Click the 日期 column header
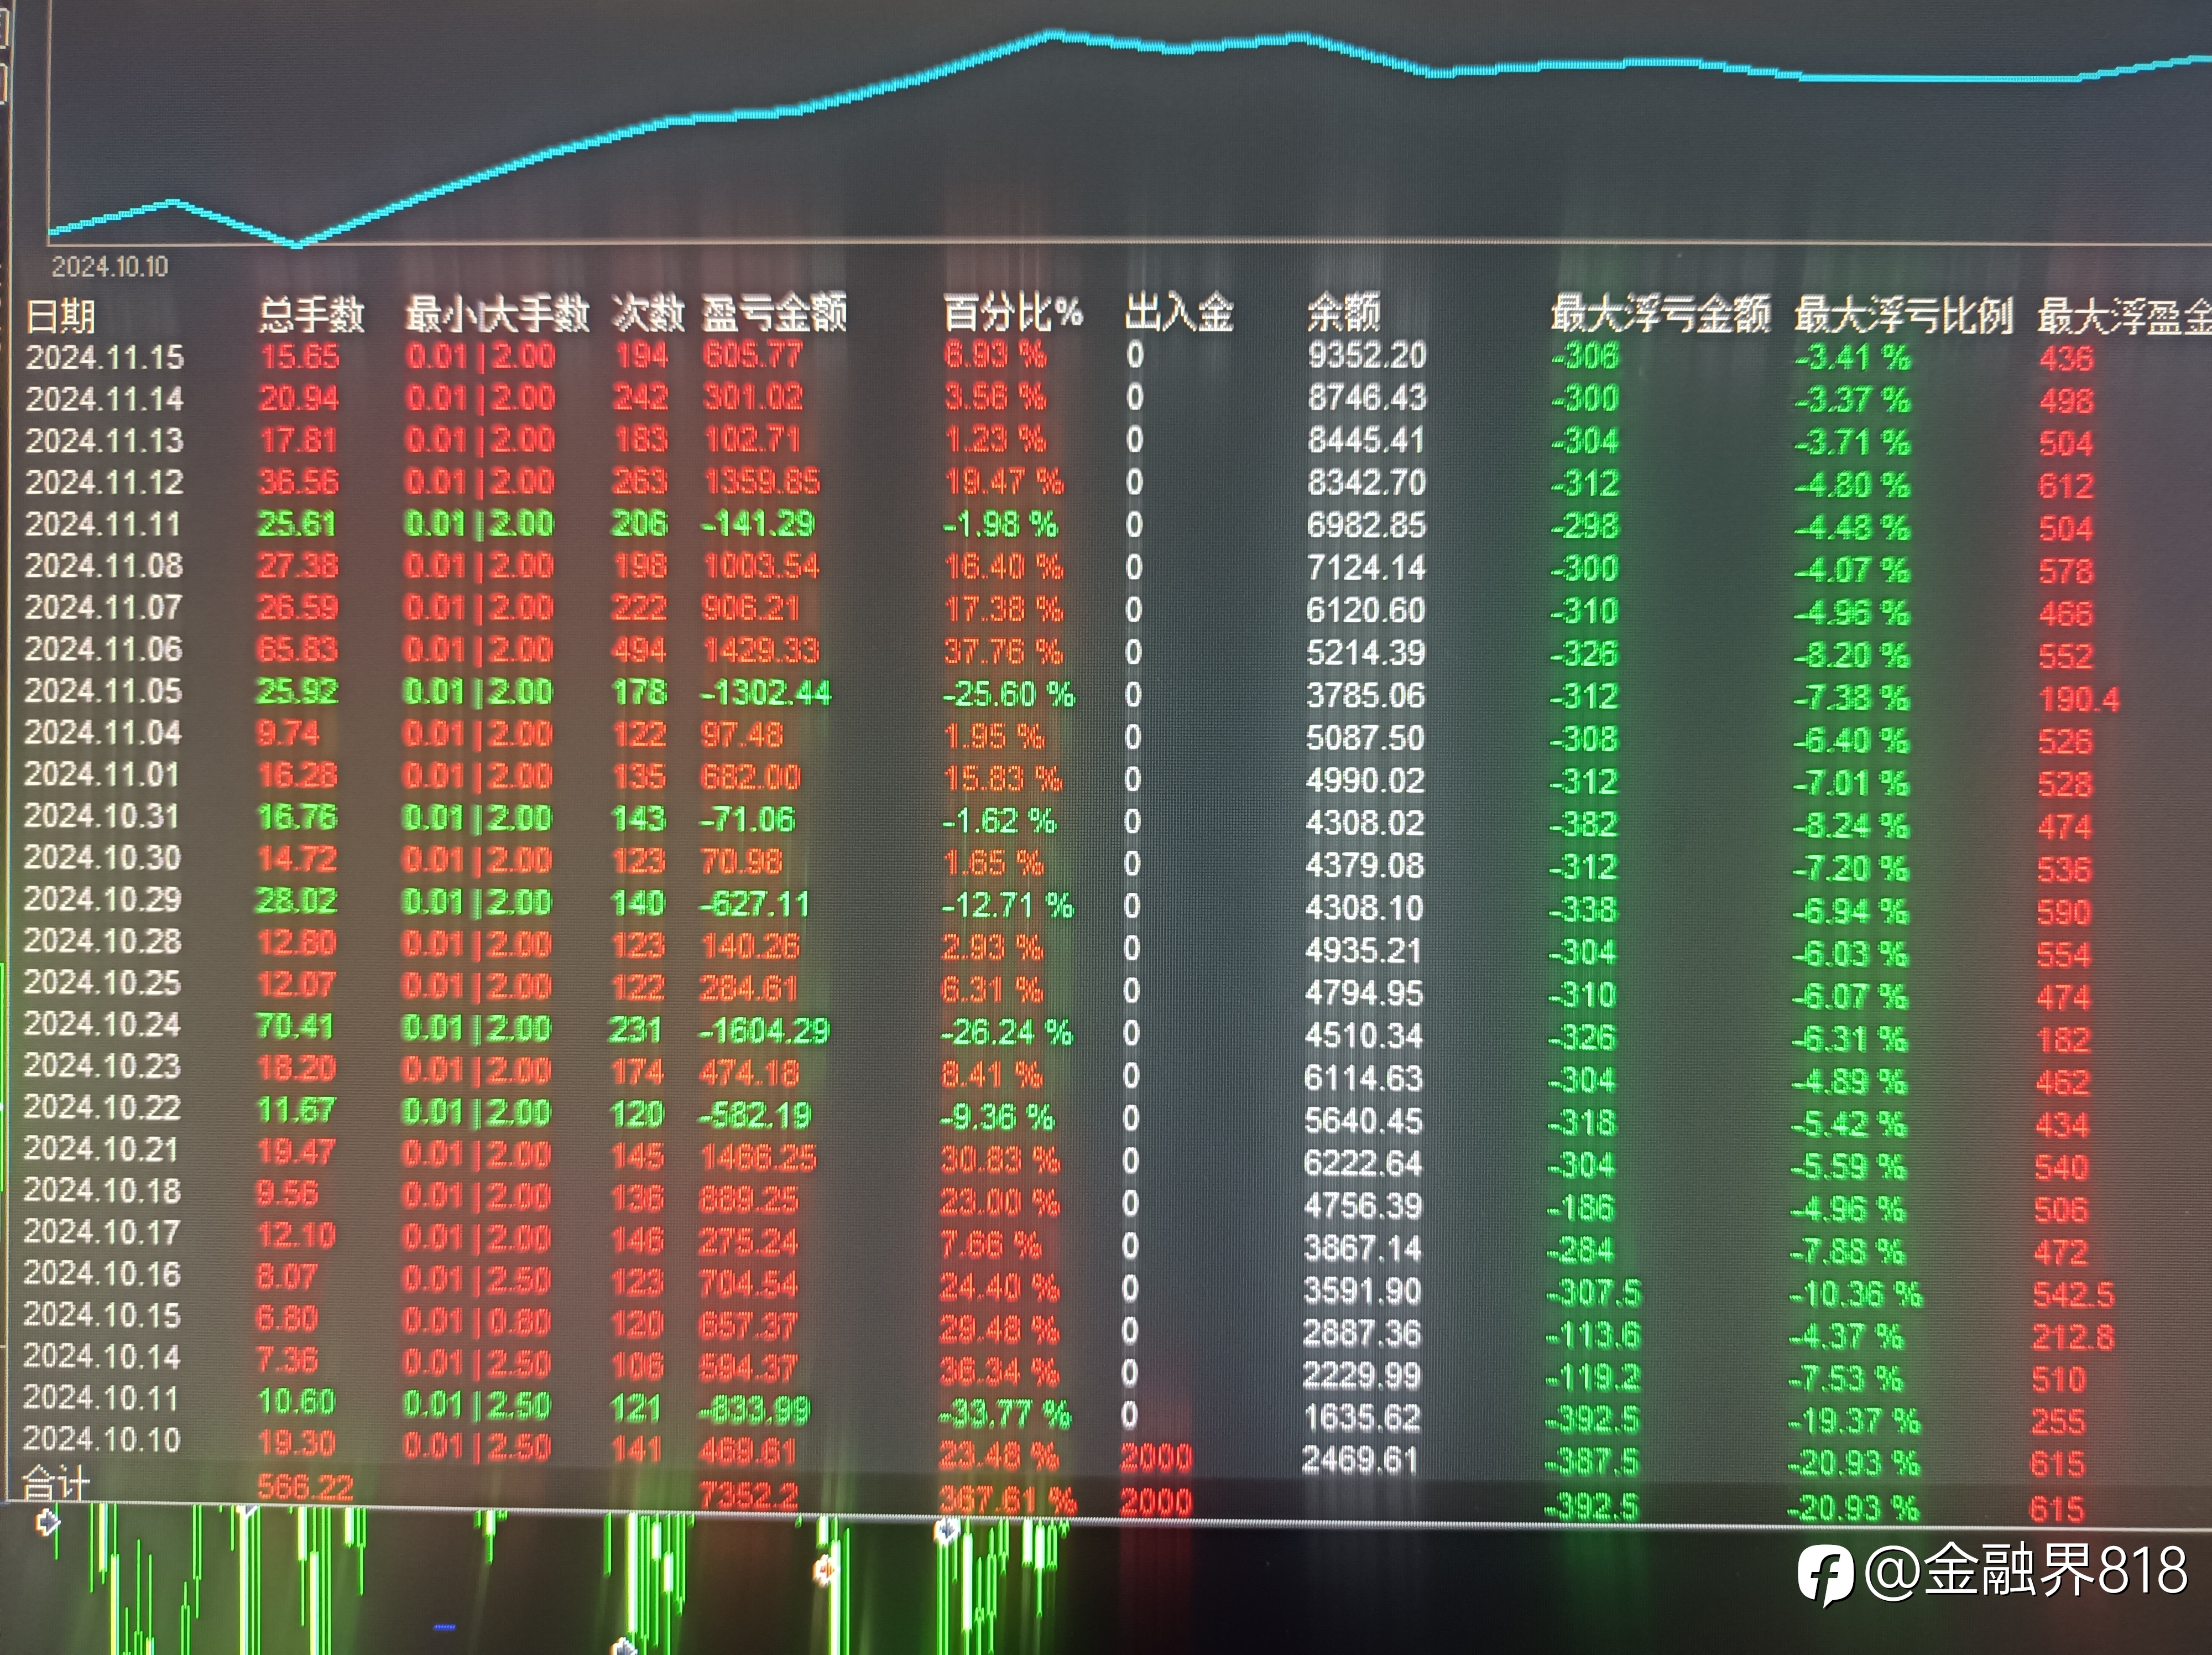The height and width of the screenshot is (1655, 2212). (x=60, y=316)
